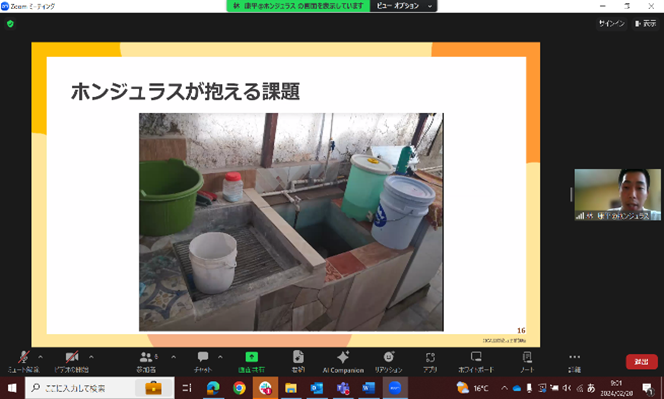Open AI Companion

pyautogui.click(x=343, y=362)
